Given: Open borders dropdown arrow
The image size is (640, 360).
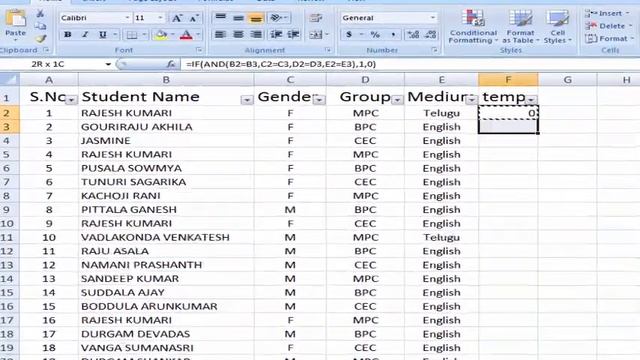Looking at the screenshot, I should [144, 35].
